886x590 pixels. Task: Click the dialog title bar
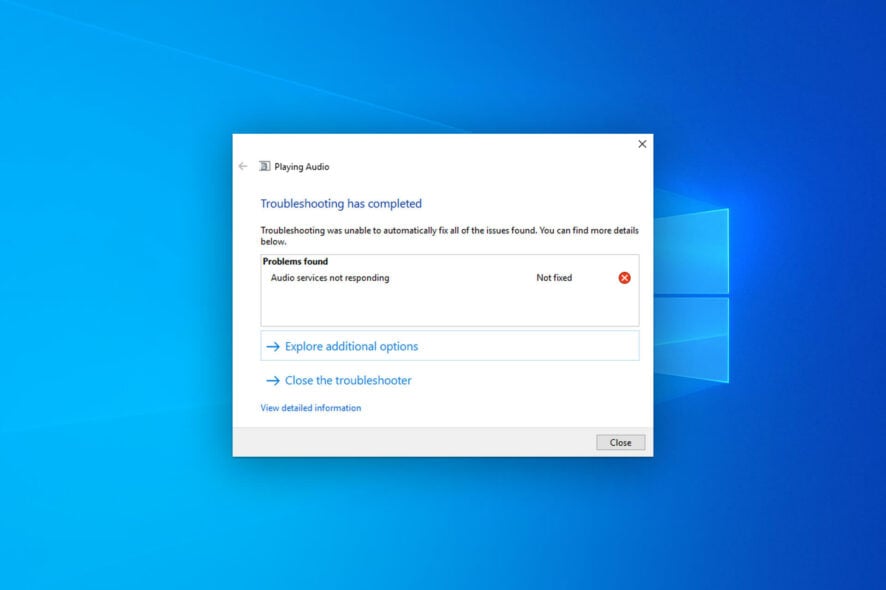[x=440, y=144]
